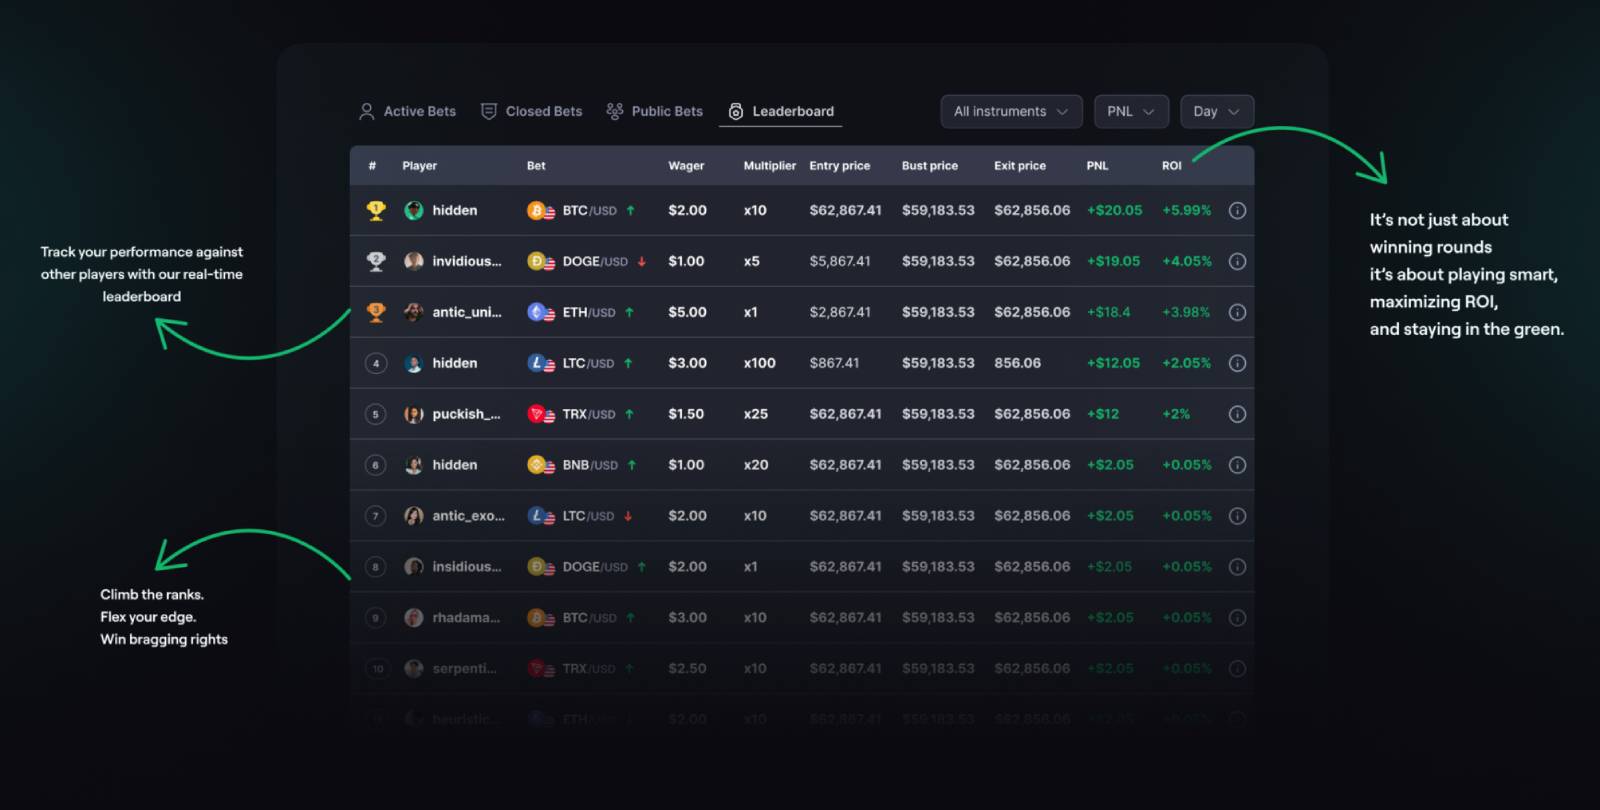
Task: Click the avatar of player invidious
Action: pos(413,261)
